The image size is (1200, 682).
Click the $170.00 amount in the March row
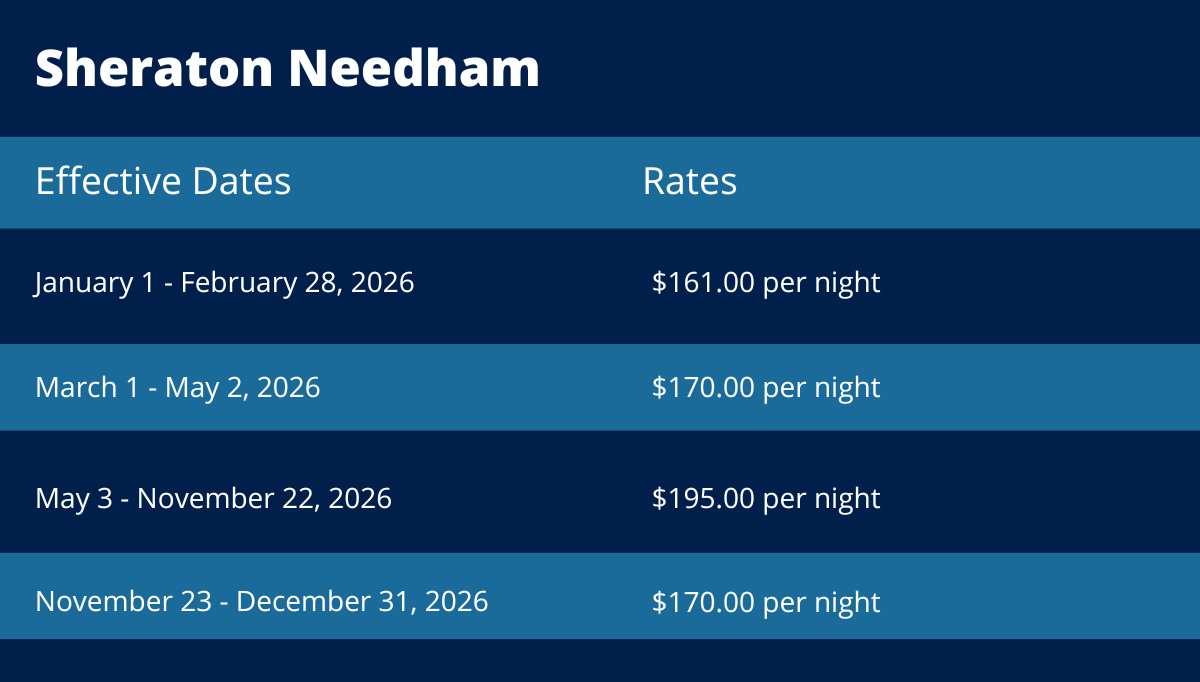[x=703, y=387]
